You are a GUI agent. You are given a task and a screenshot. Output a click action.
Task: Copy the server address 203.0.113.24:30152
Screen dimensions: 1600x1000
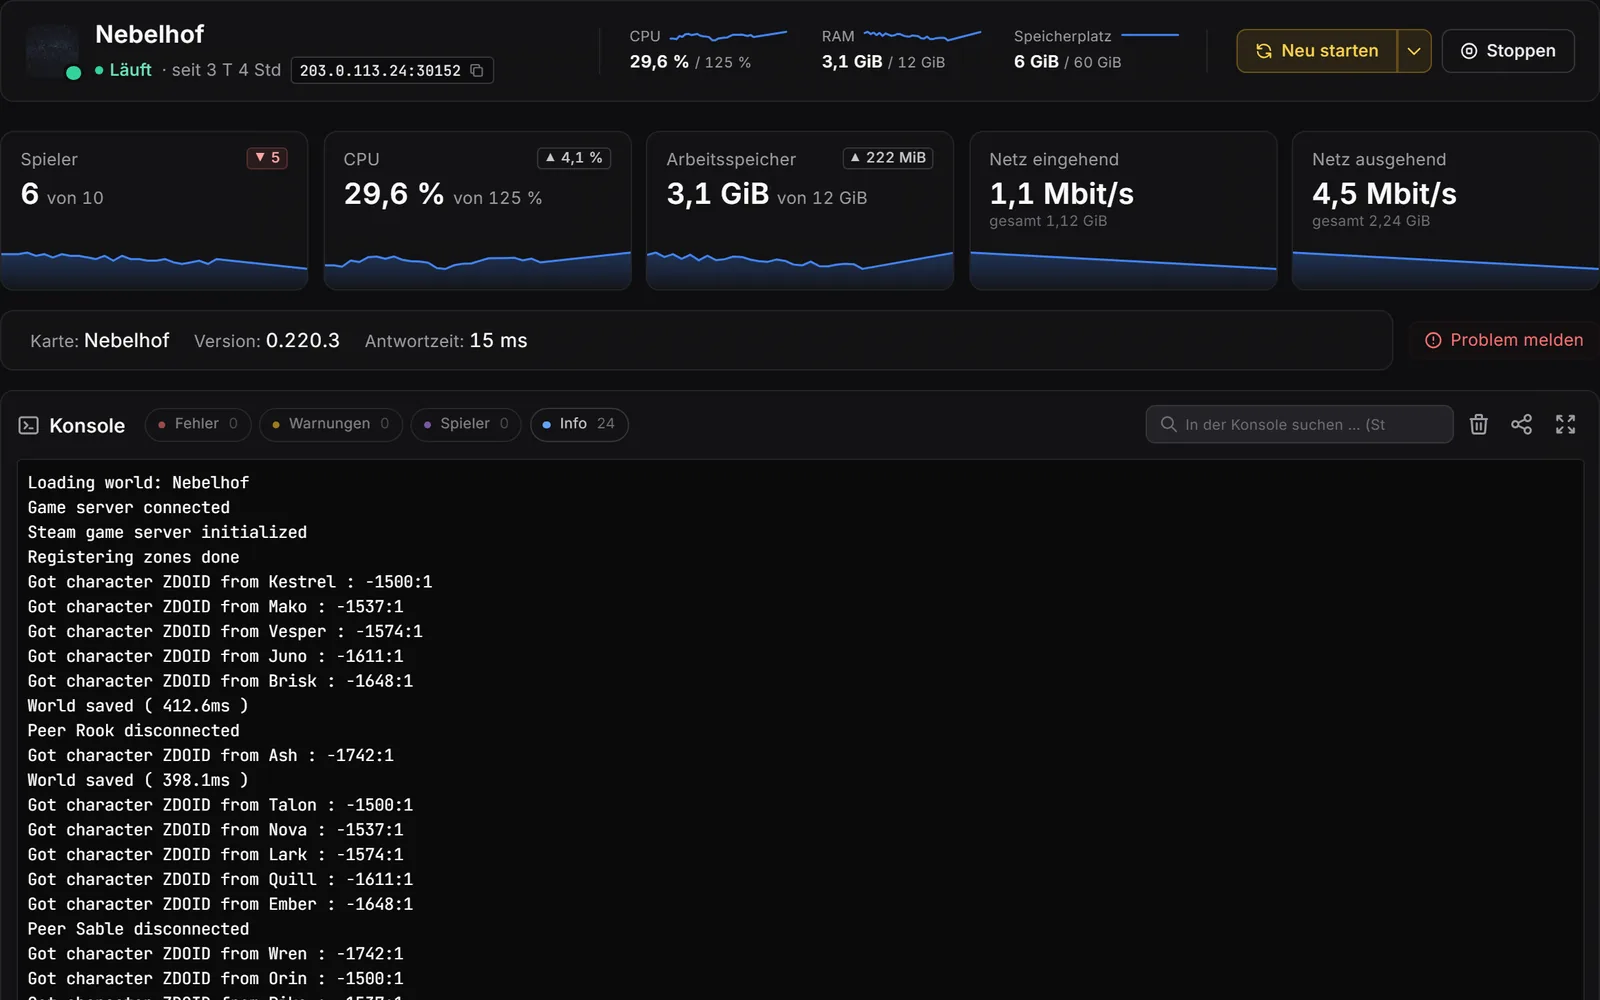(477, 70)
